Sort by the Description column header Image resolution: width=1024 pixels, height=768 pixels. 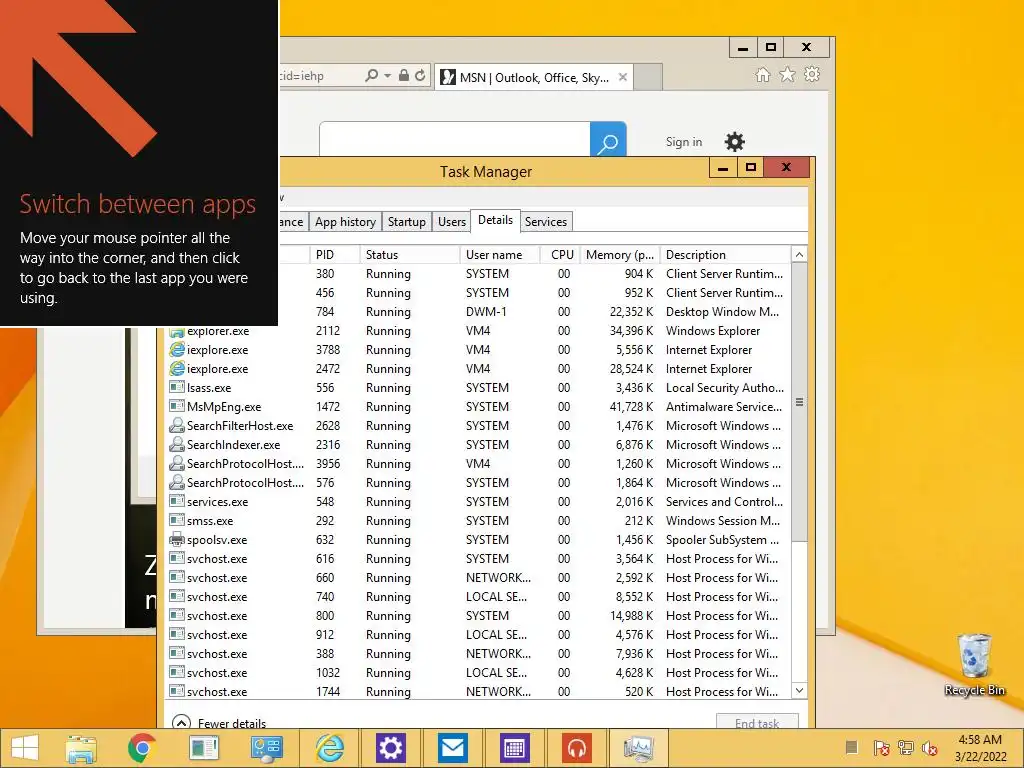[x=725, y=255]
